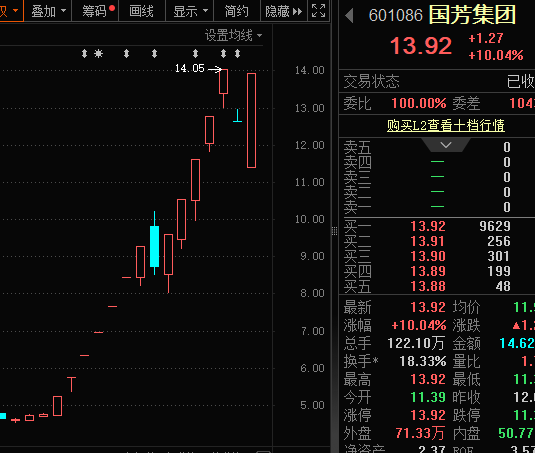Toggle fullscreen chart icon

coord(318,11)
